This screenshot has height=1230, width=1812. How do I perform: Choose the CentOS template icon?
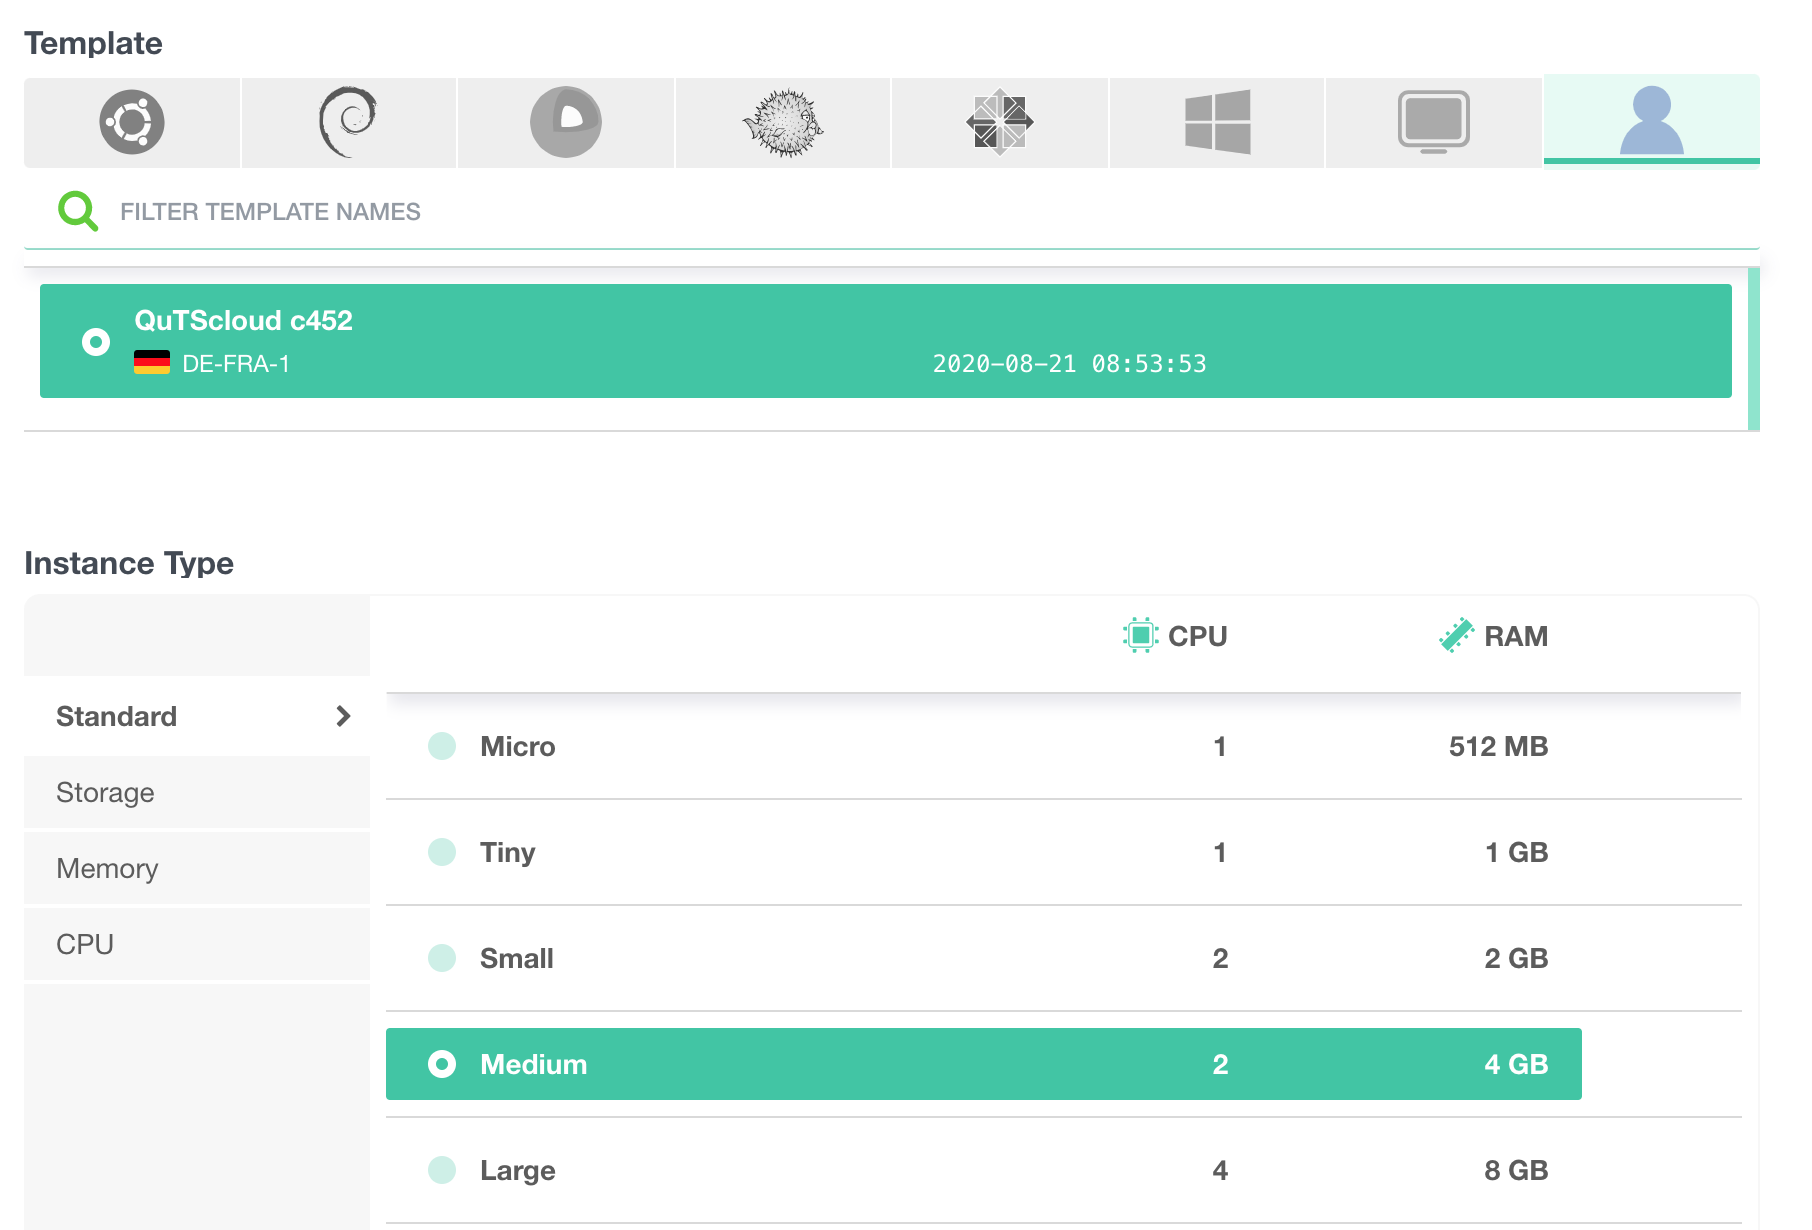point(1000,122)
